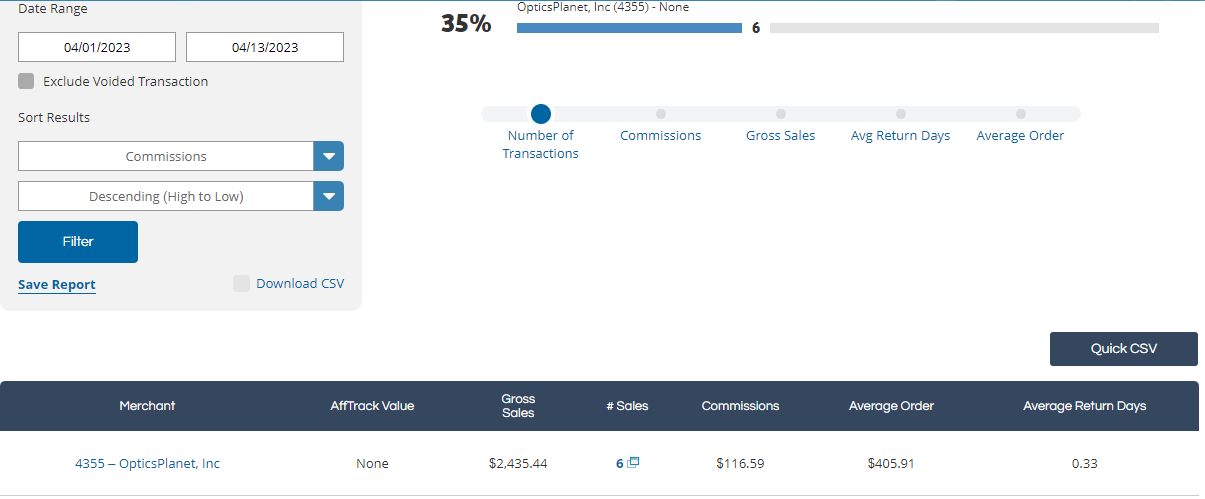Image resolution: width=1205 pixels, height=499 pixels.
Task: Click the start date field 04/01/2023
Action: 97,47
